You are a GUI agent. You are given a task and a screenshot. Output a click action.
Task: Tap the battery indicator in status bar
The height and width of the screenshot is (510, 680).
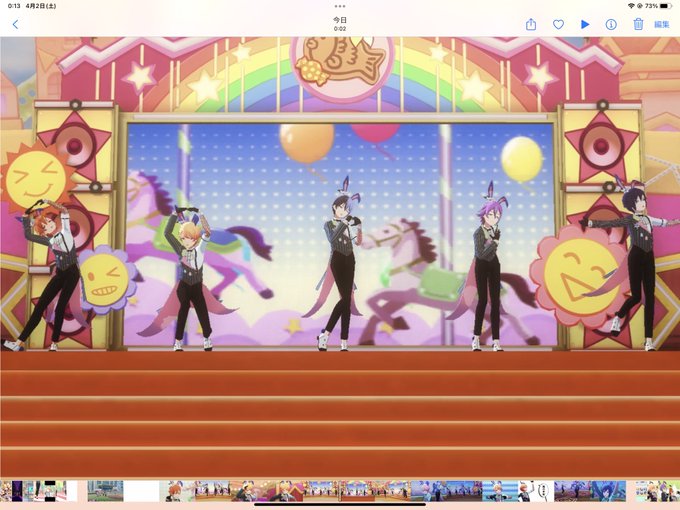click(x=666, y=6)
